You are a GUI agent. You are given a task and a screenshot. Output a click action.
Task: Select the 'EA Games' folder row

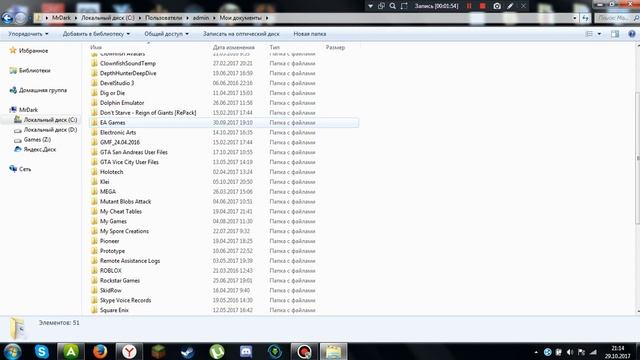[224, 122]
